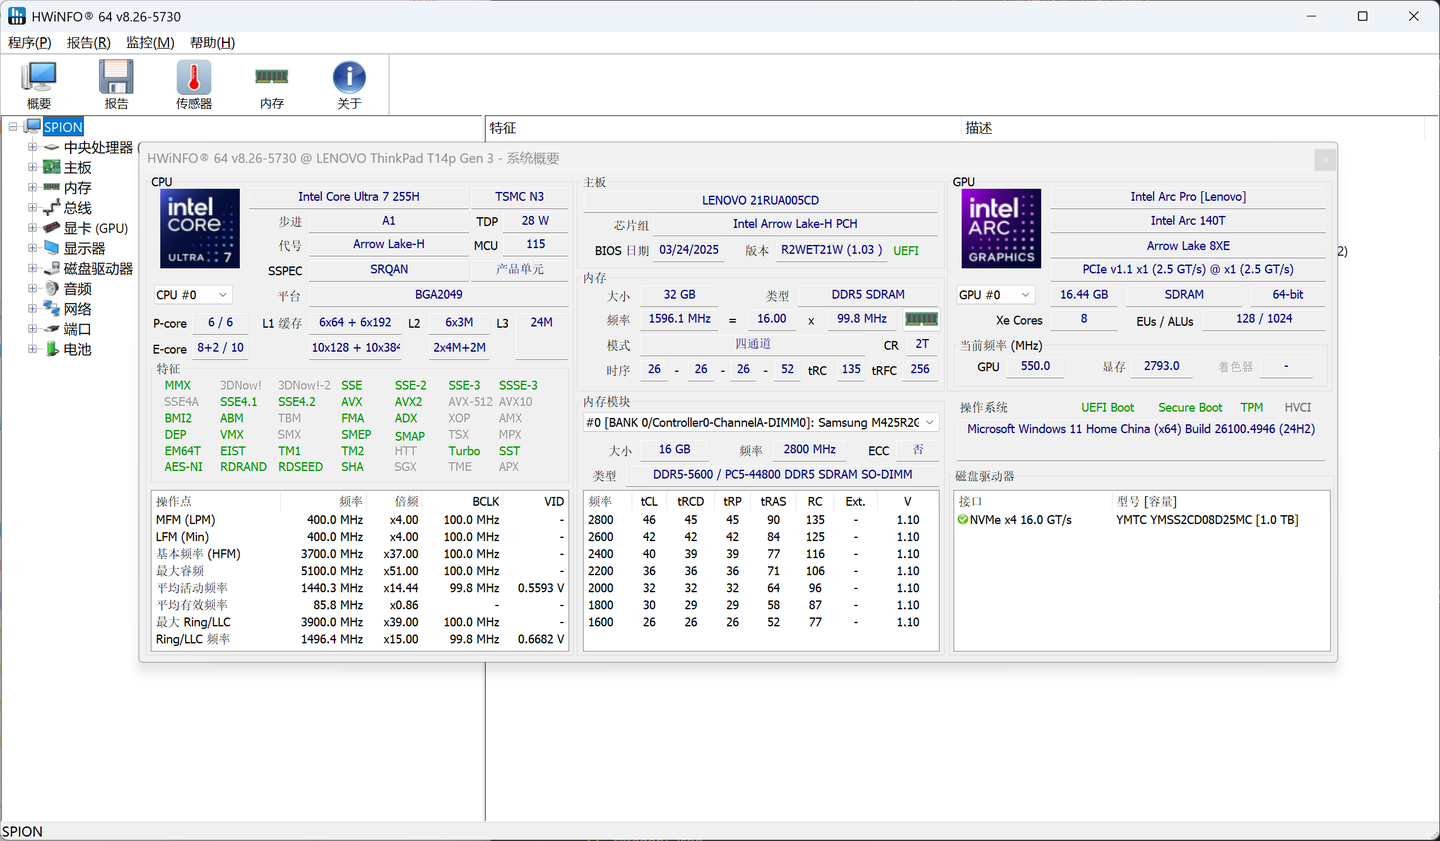
Task: Click the 平均活动频率 operating point row
Action: coord(360,588)
